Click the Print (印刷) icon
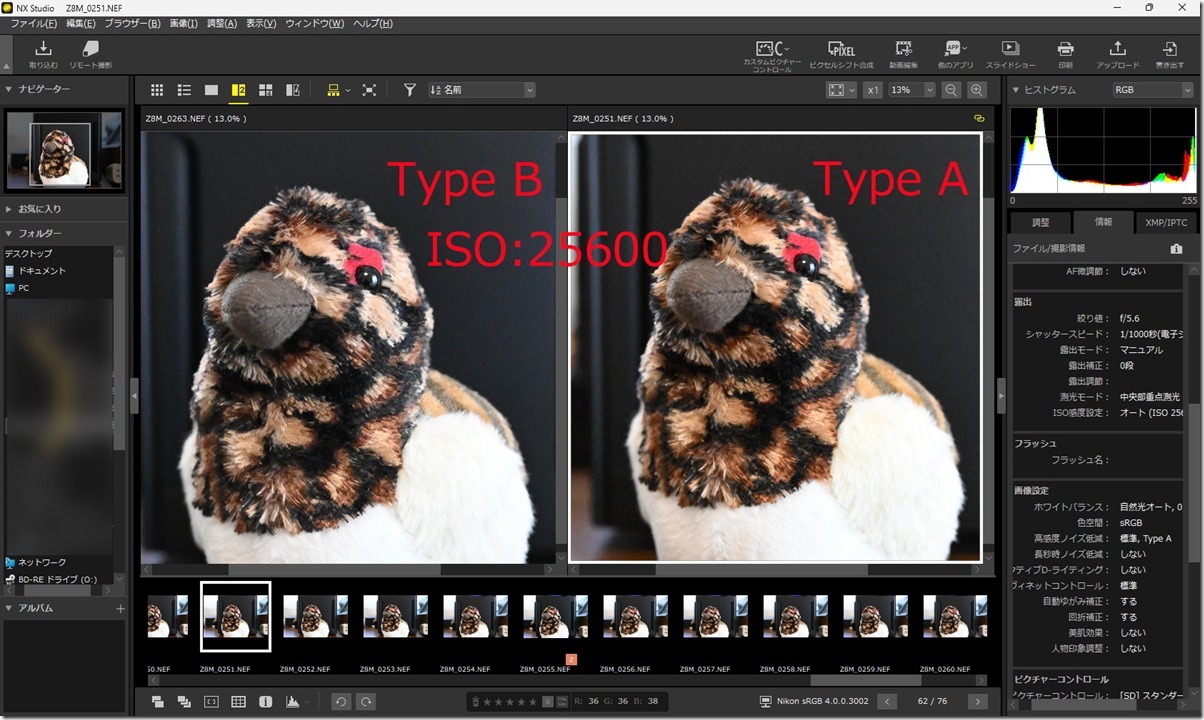The height and width of the screenshot is (720, 1204). (x=1066, y=54)
